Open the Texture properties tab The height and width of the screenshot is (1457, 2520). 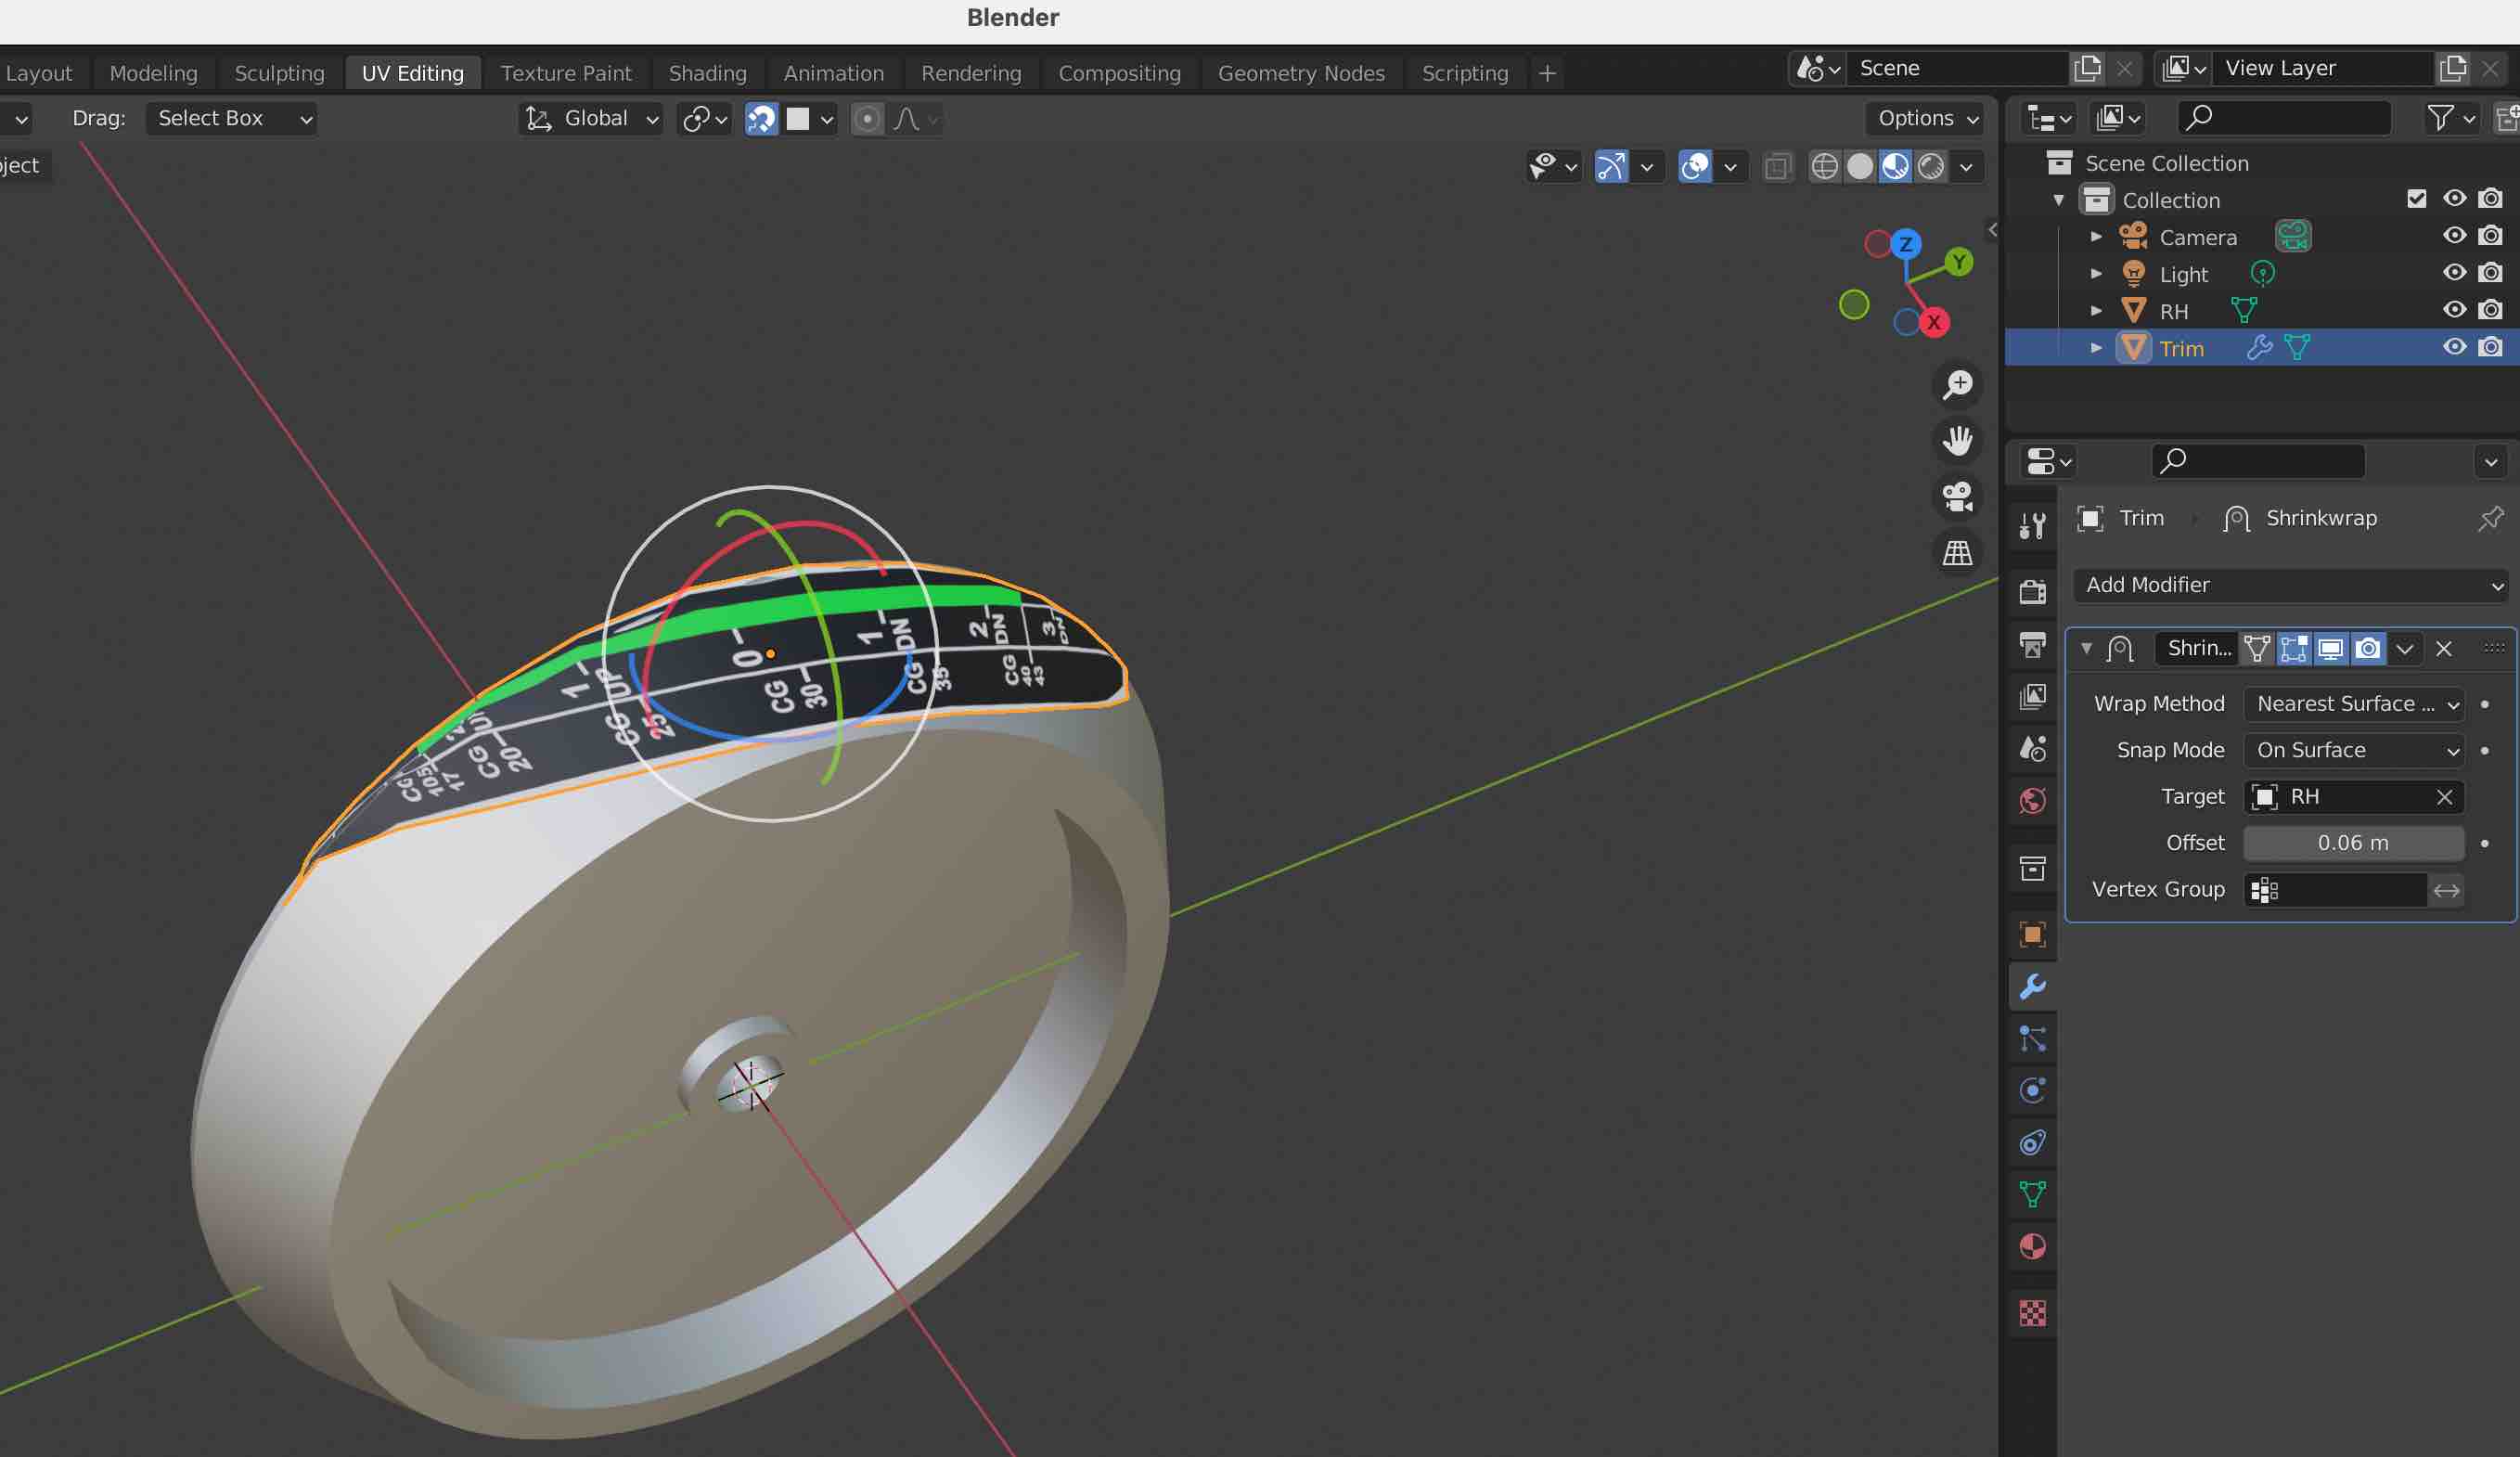pos(2031,1312)
